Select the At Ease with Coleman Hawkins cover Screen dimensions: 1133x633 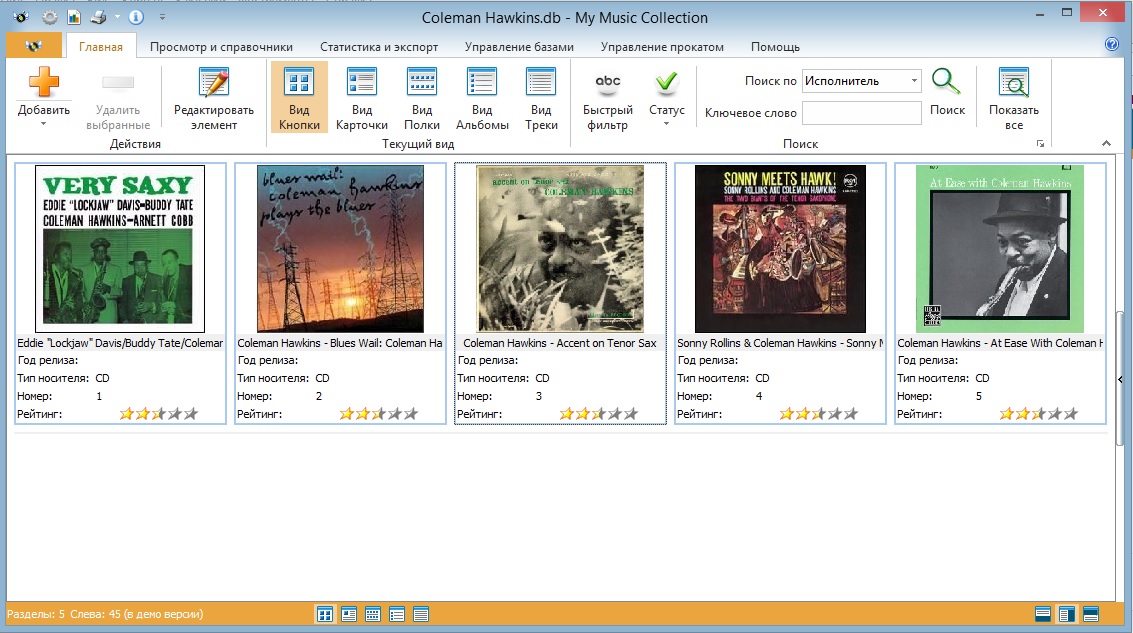click(x=1000, y=249)
